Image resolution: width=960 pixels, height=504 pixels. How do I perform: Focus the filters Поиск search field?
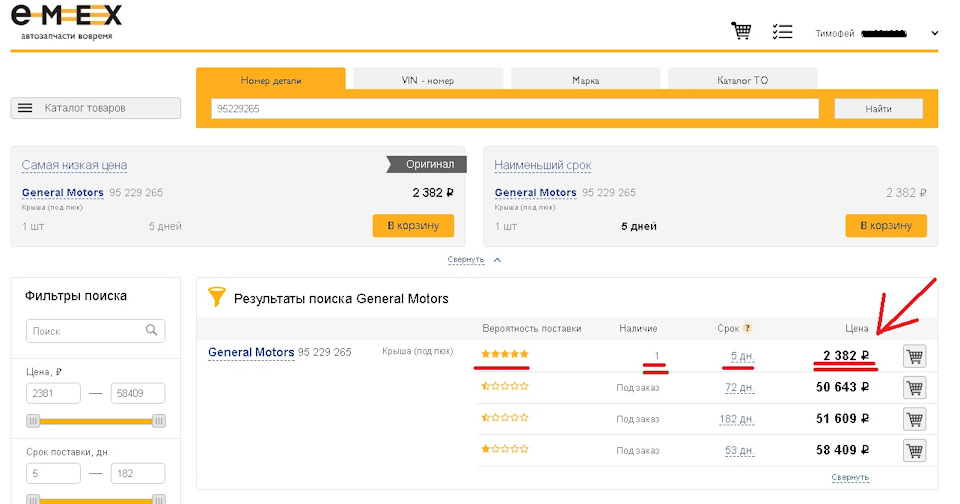(96, 331)
